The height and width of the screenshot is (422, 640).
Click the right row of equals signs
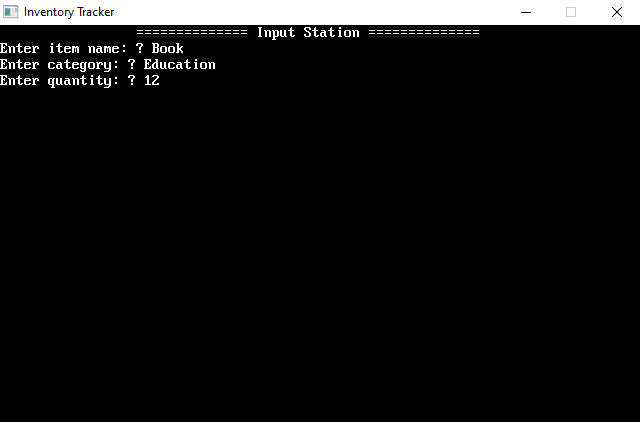click(424, 32)
